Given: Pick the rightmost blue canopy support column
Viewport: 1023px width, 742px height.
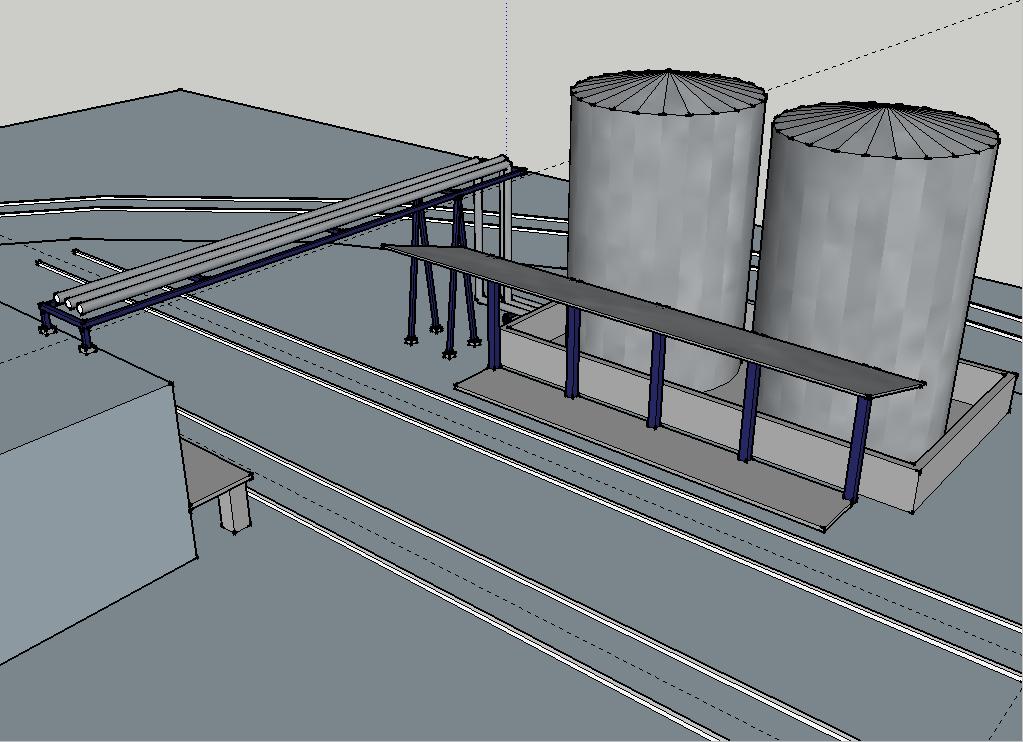Looking at the screenshot, I should pyautogui.click(x=855, y=448).
